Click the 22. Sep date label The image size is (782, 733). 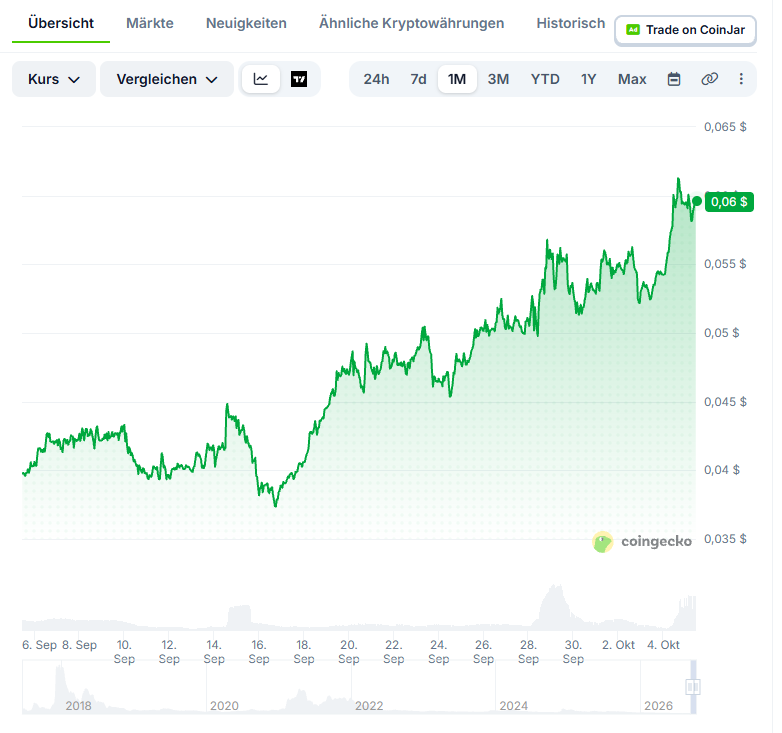[393, 652]
